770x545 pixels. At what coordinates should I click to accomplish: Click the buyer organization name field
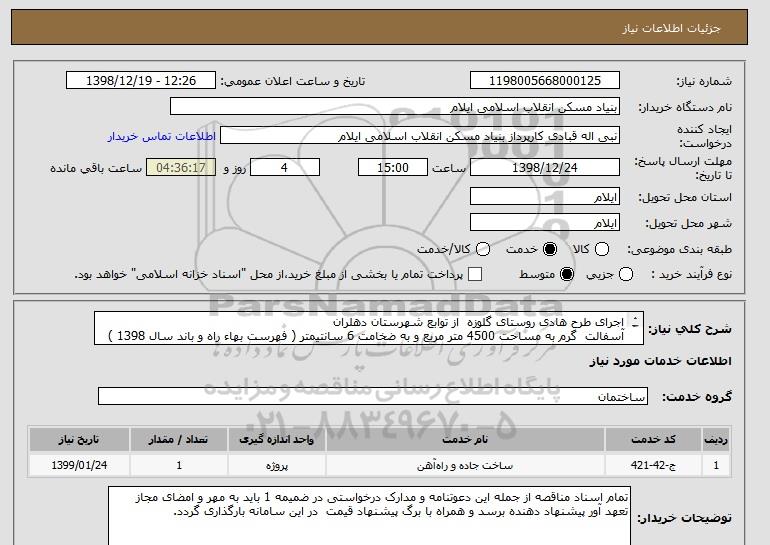(x=395, y=107)
